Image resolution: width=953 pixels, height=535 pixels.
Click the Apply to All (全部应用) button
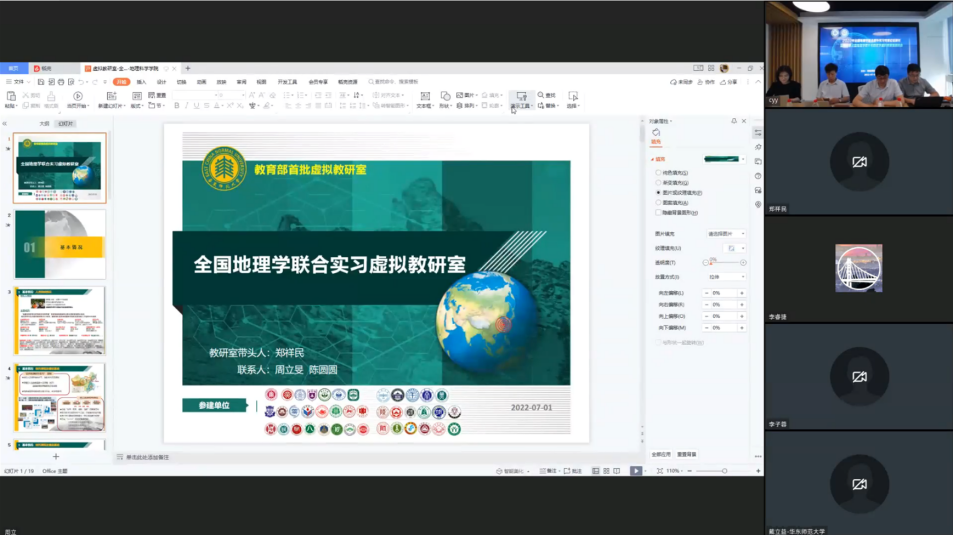click(x=660, y=454)
